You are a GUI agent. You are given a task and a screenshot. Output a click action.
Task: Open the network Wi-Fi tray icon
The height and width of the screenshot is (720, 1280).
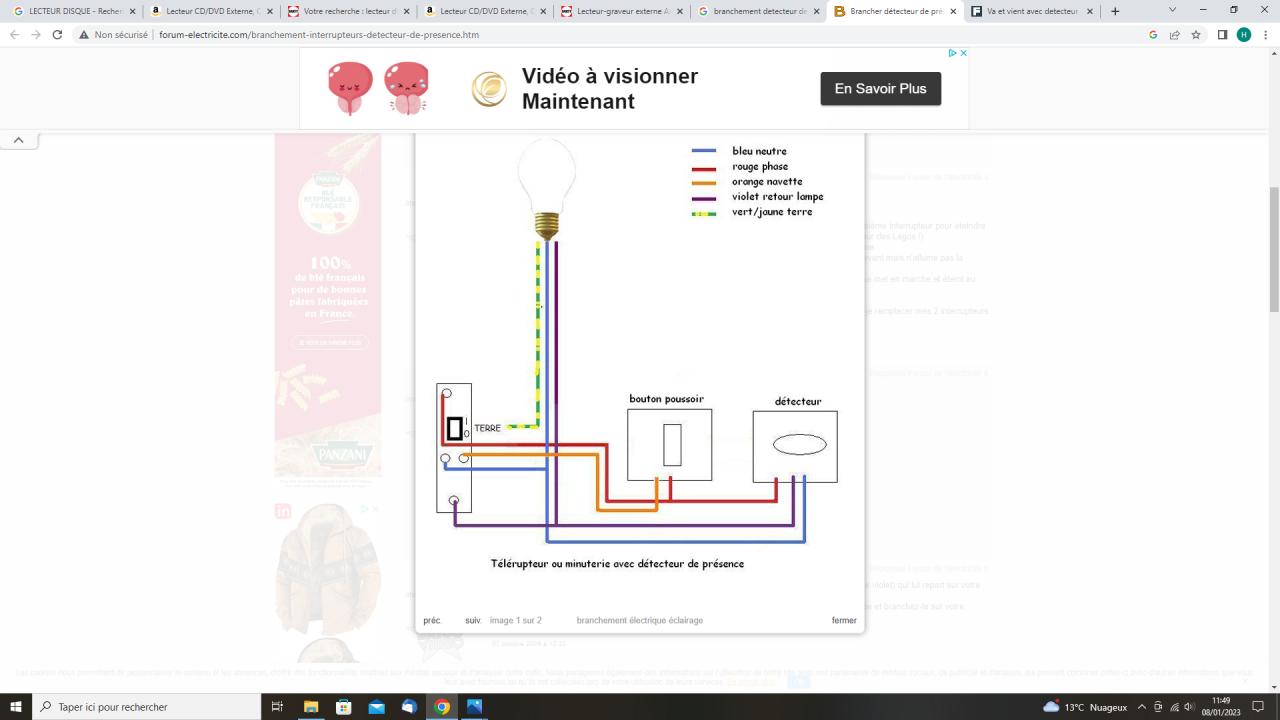(1174, 707)
